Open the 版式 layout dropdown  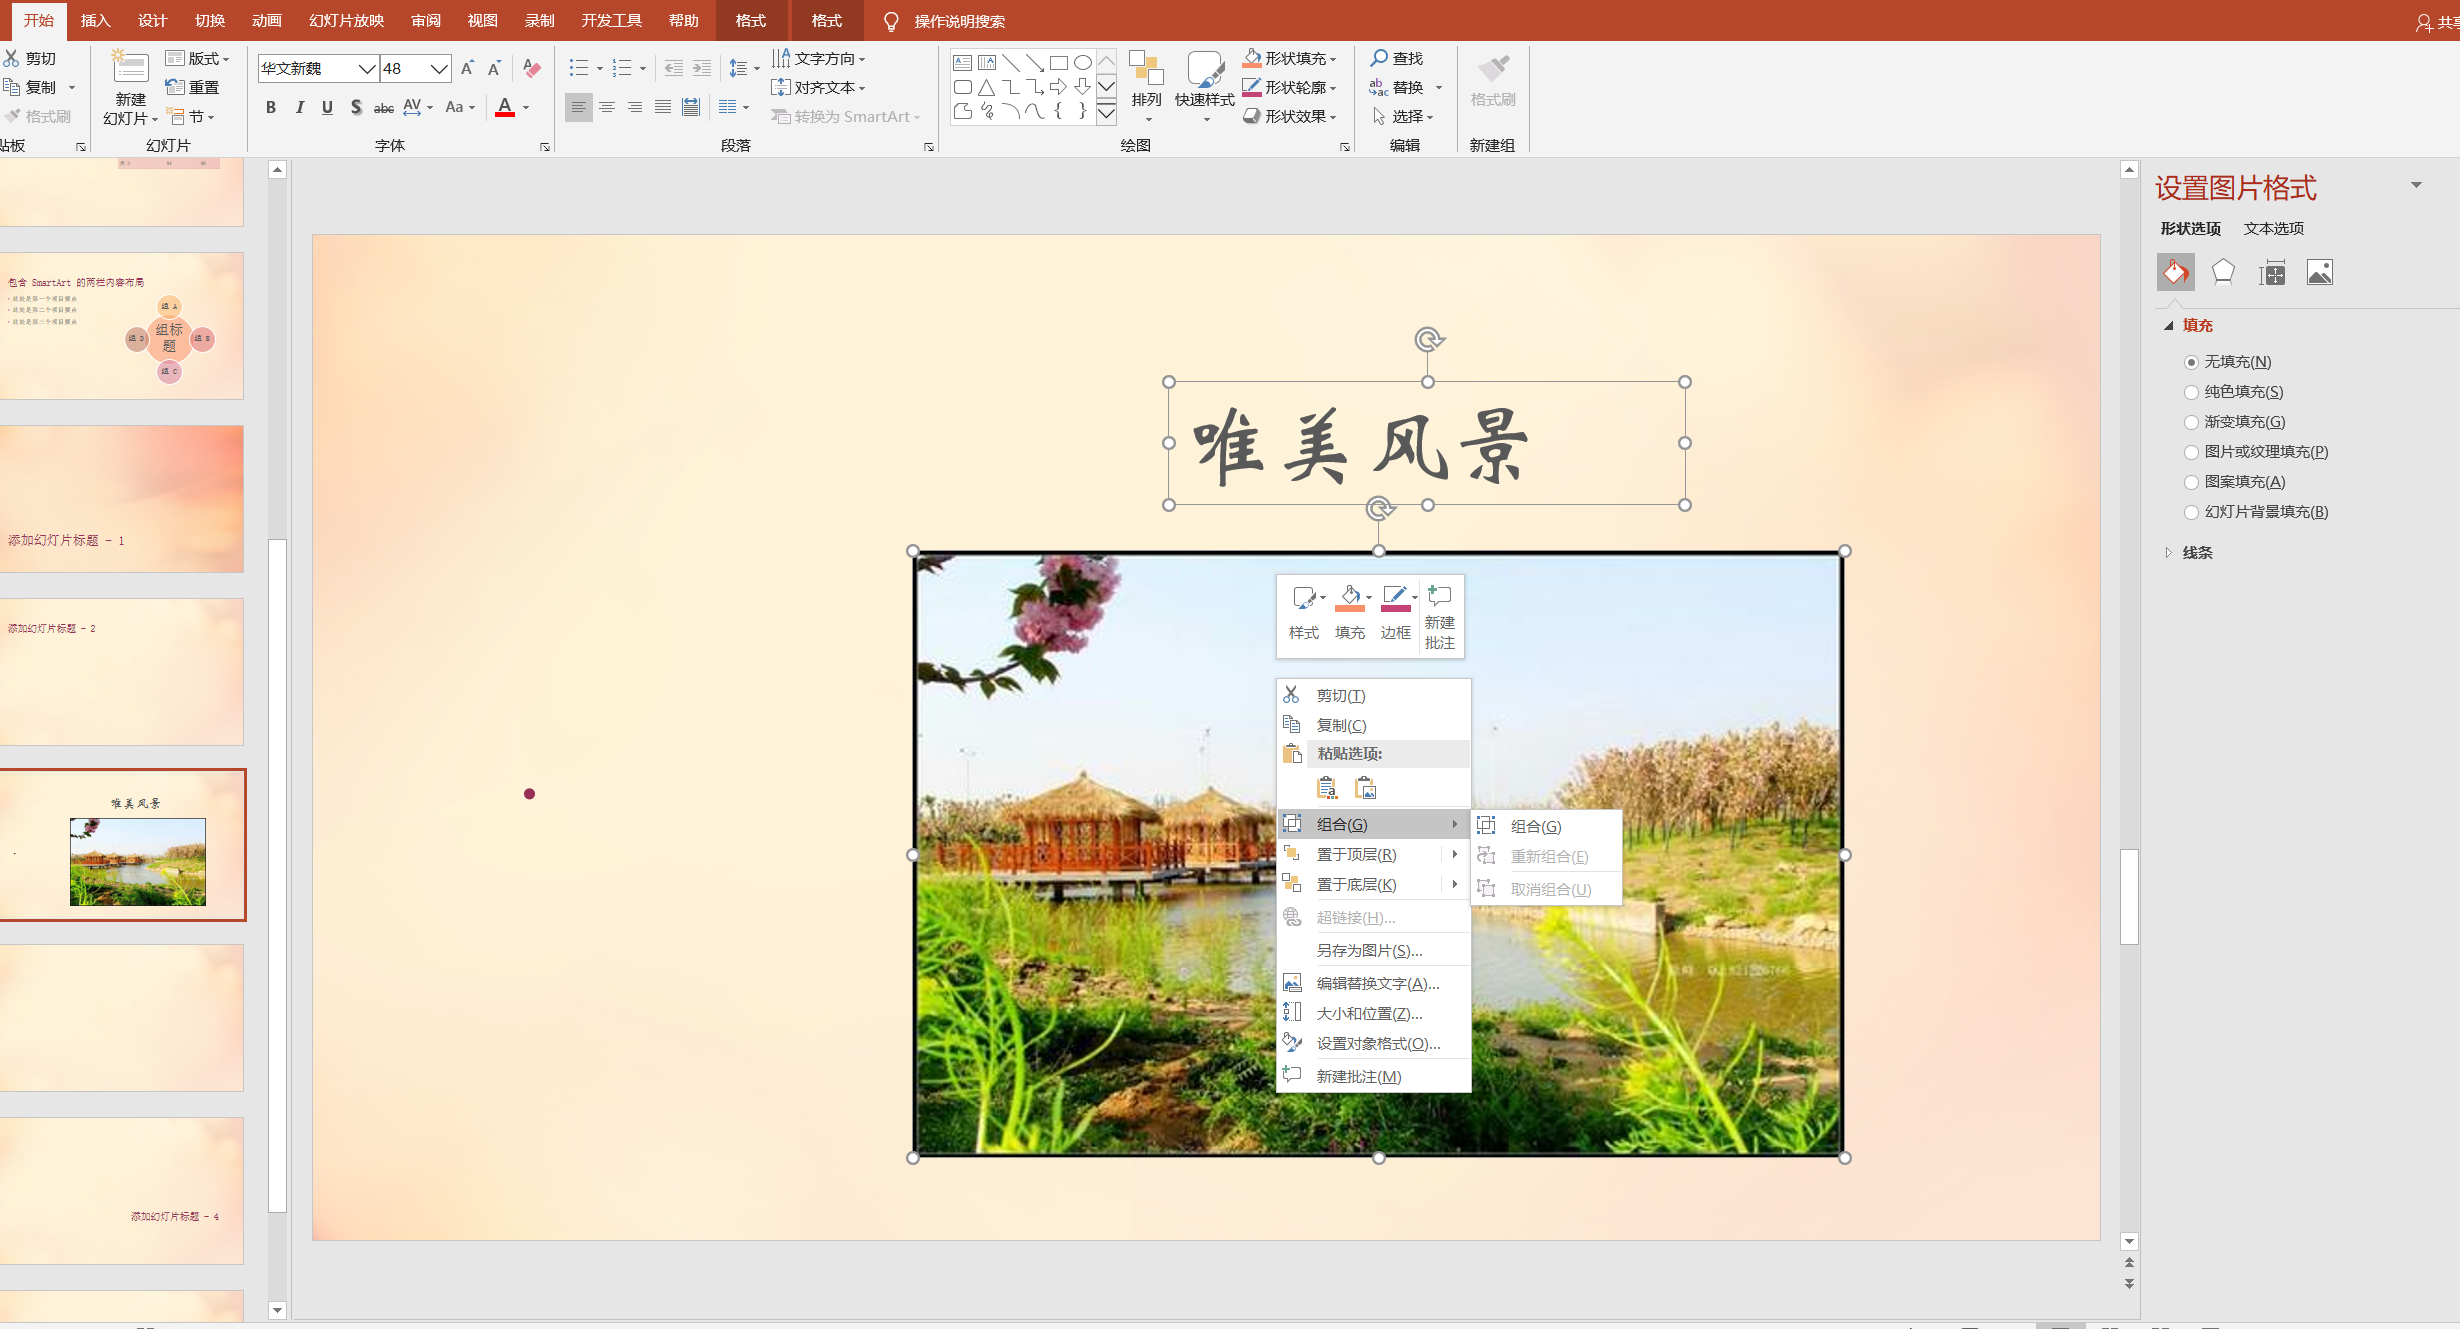pyautogui.click(x=197, y=58)
